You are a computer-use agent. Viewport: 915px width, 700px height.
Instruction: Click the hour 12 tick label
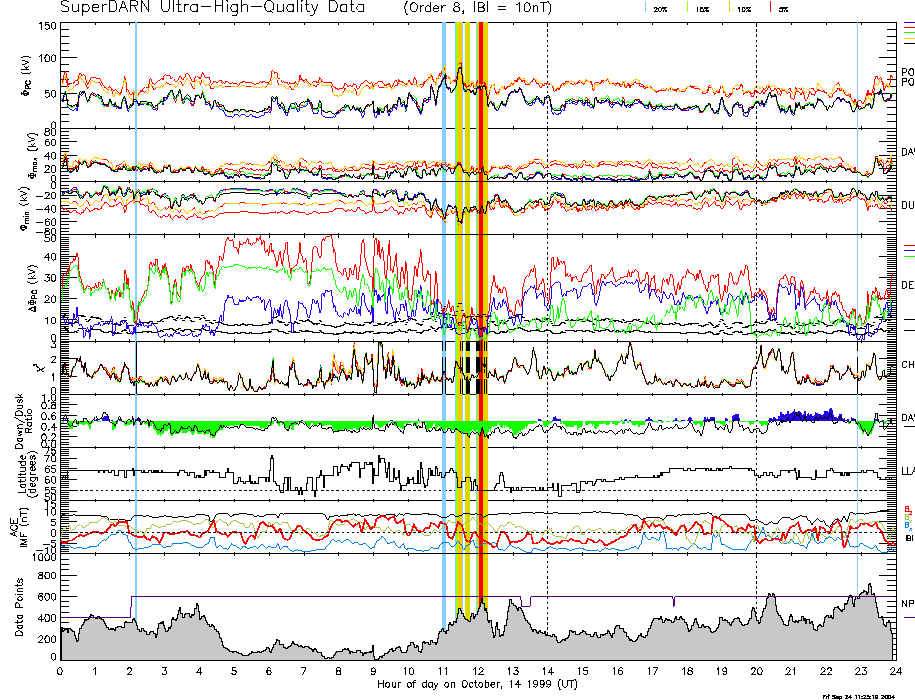coord(478,671)
